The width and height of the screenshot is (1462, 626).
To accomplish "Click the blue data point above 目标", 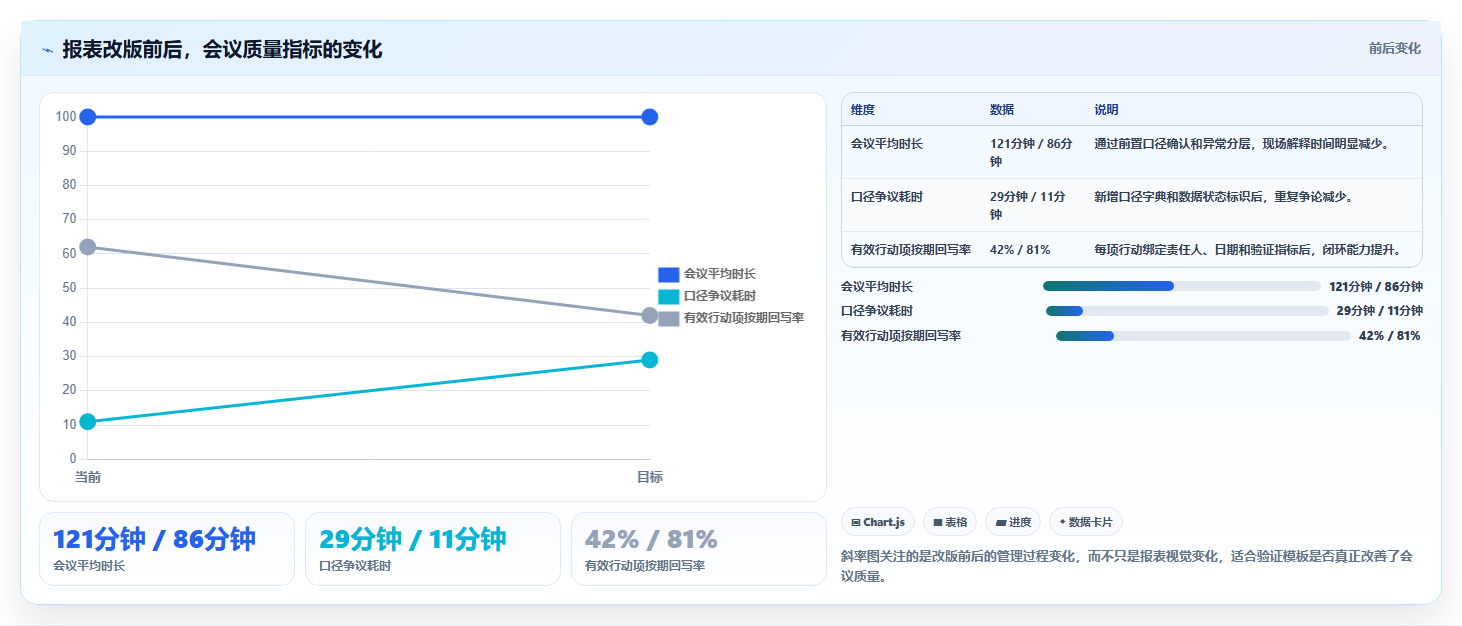I will coord(650,117).
